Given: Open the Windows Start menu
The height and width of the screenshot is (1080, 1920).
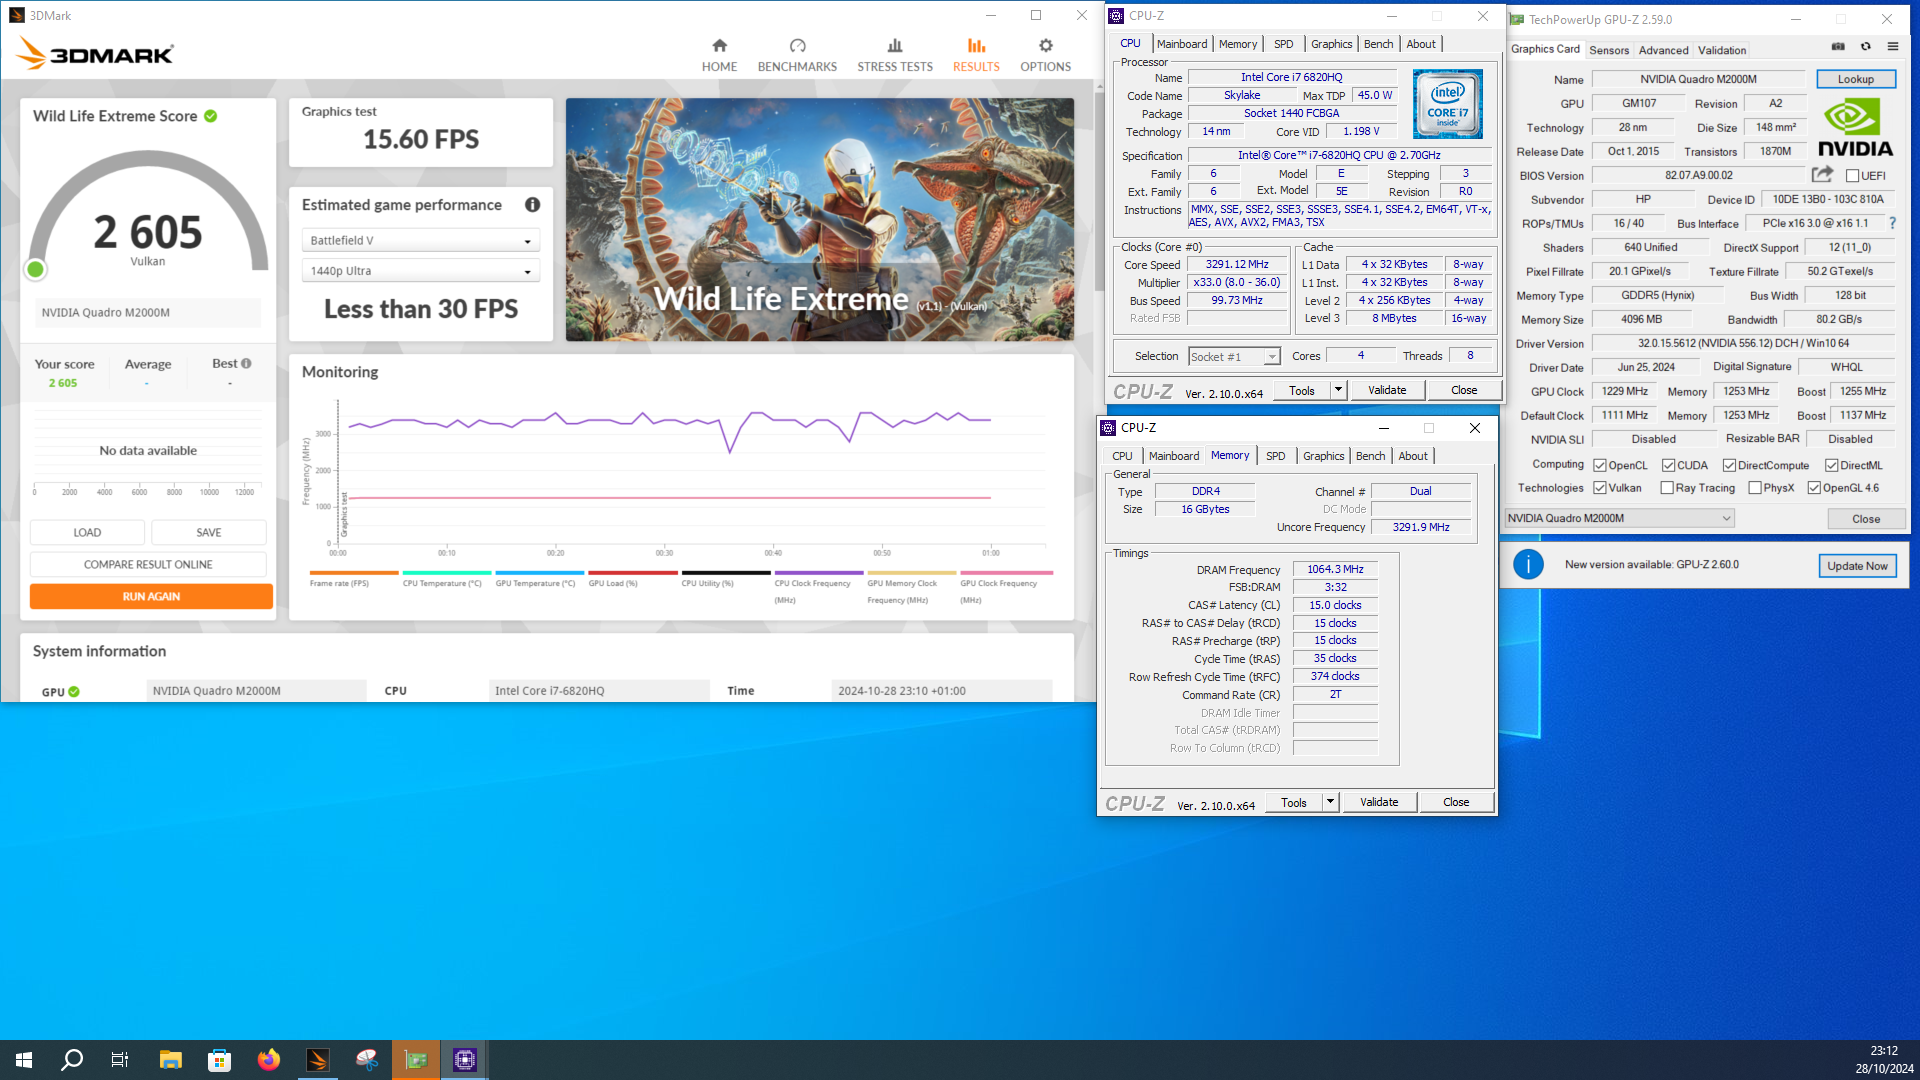Looking at the screenshot, I should (24, 1060).
